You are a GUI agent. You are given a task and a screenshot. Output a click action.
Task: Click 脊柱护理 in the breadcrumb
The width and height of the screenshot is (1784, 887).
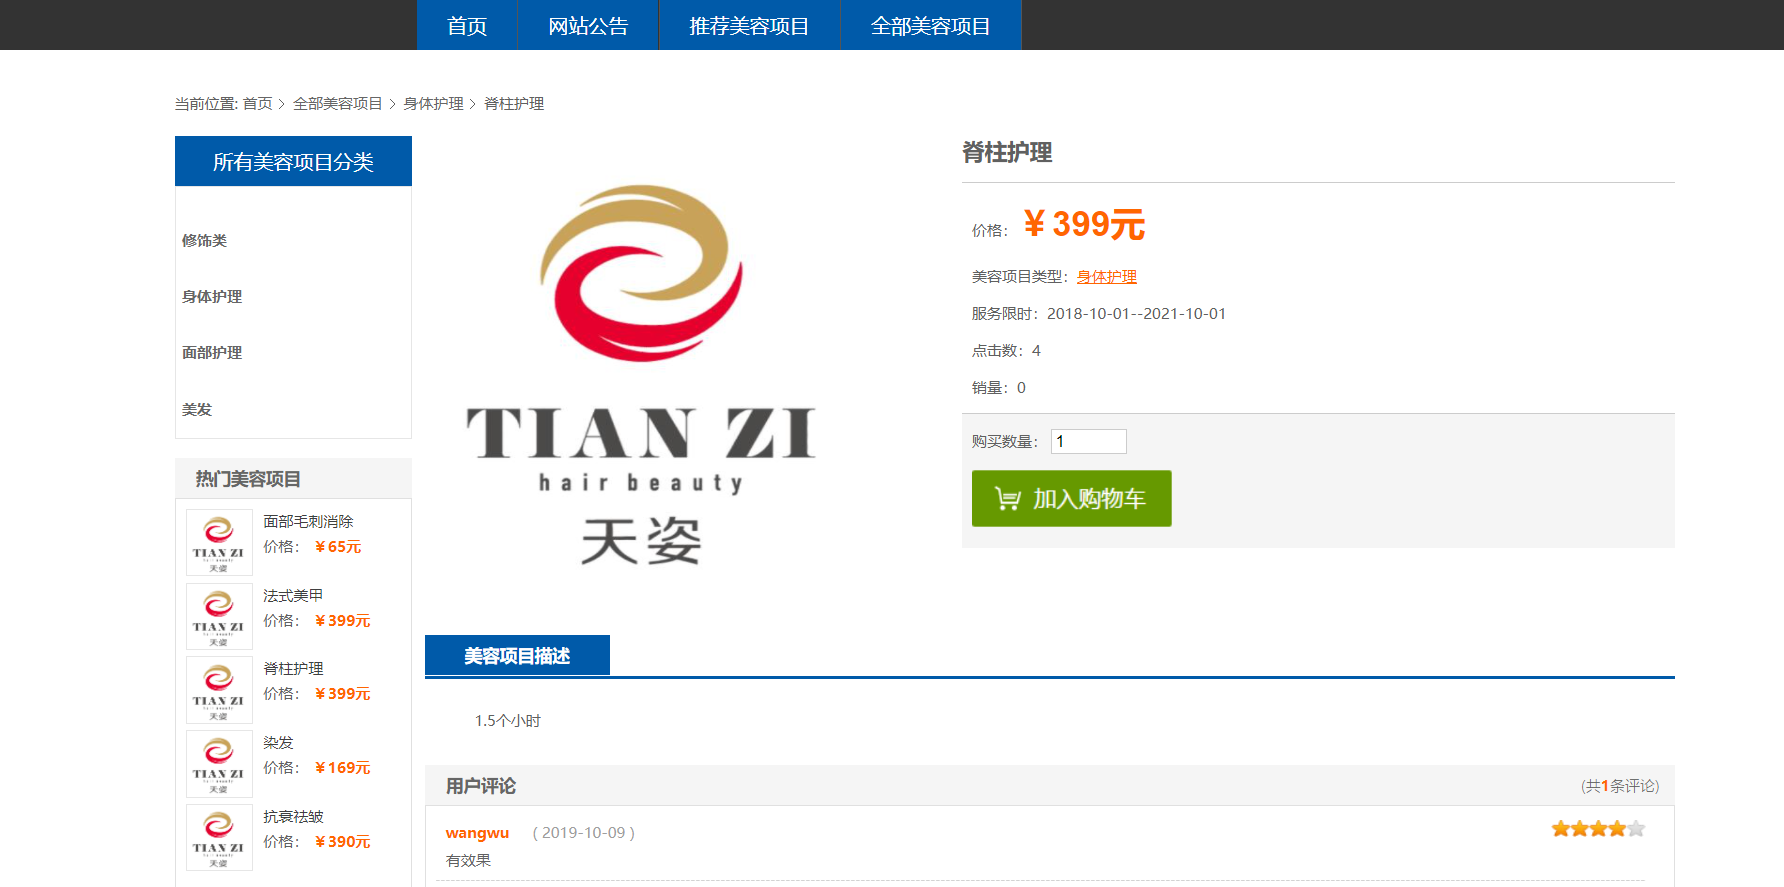point(514,104)
